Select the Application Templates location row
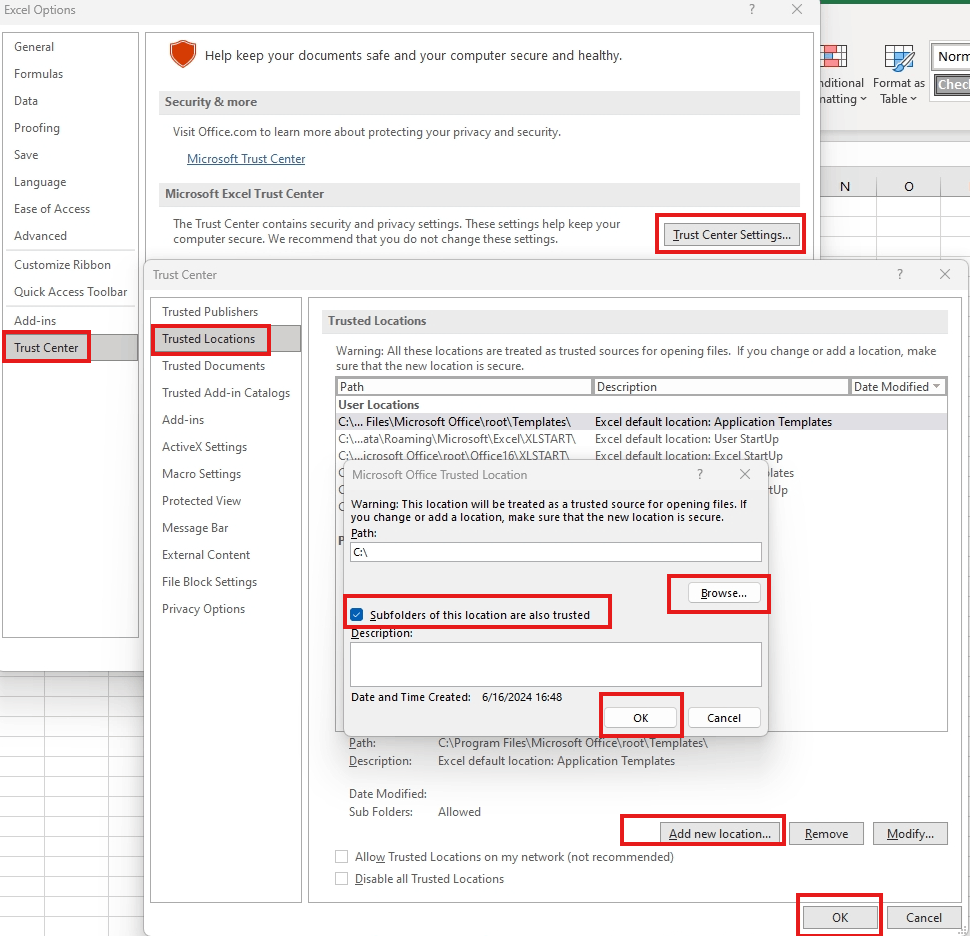This screenshot has width=971, height=937. [x=642, y=422]
